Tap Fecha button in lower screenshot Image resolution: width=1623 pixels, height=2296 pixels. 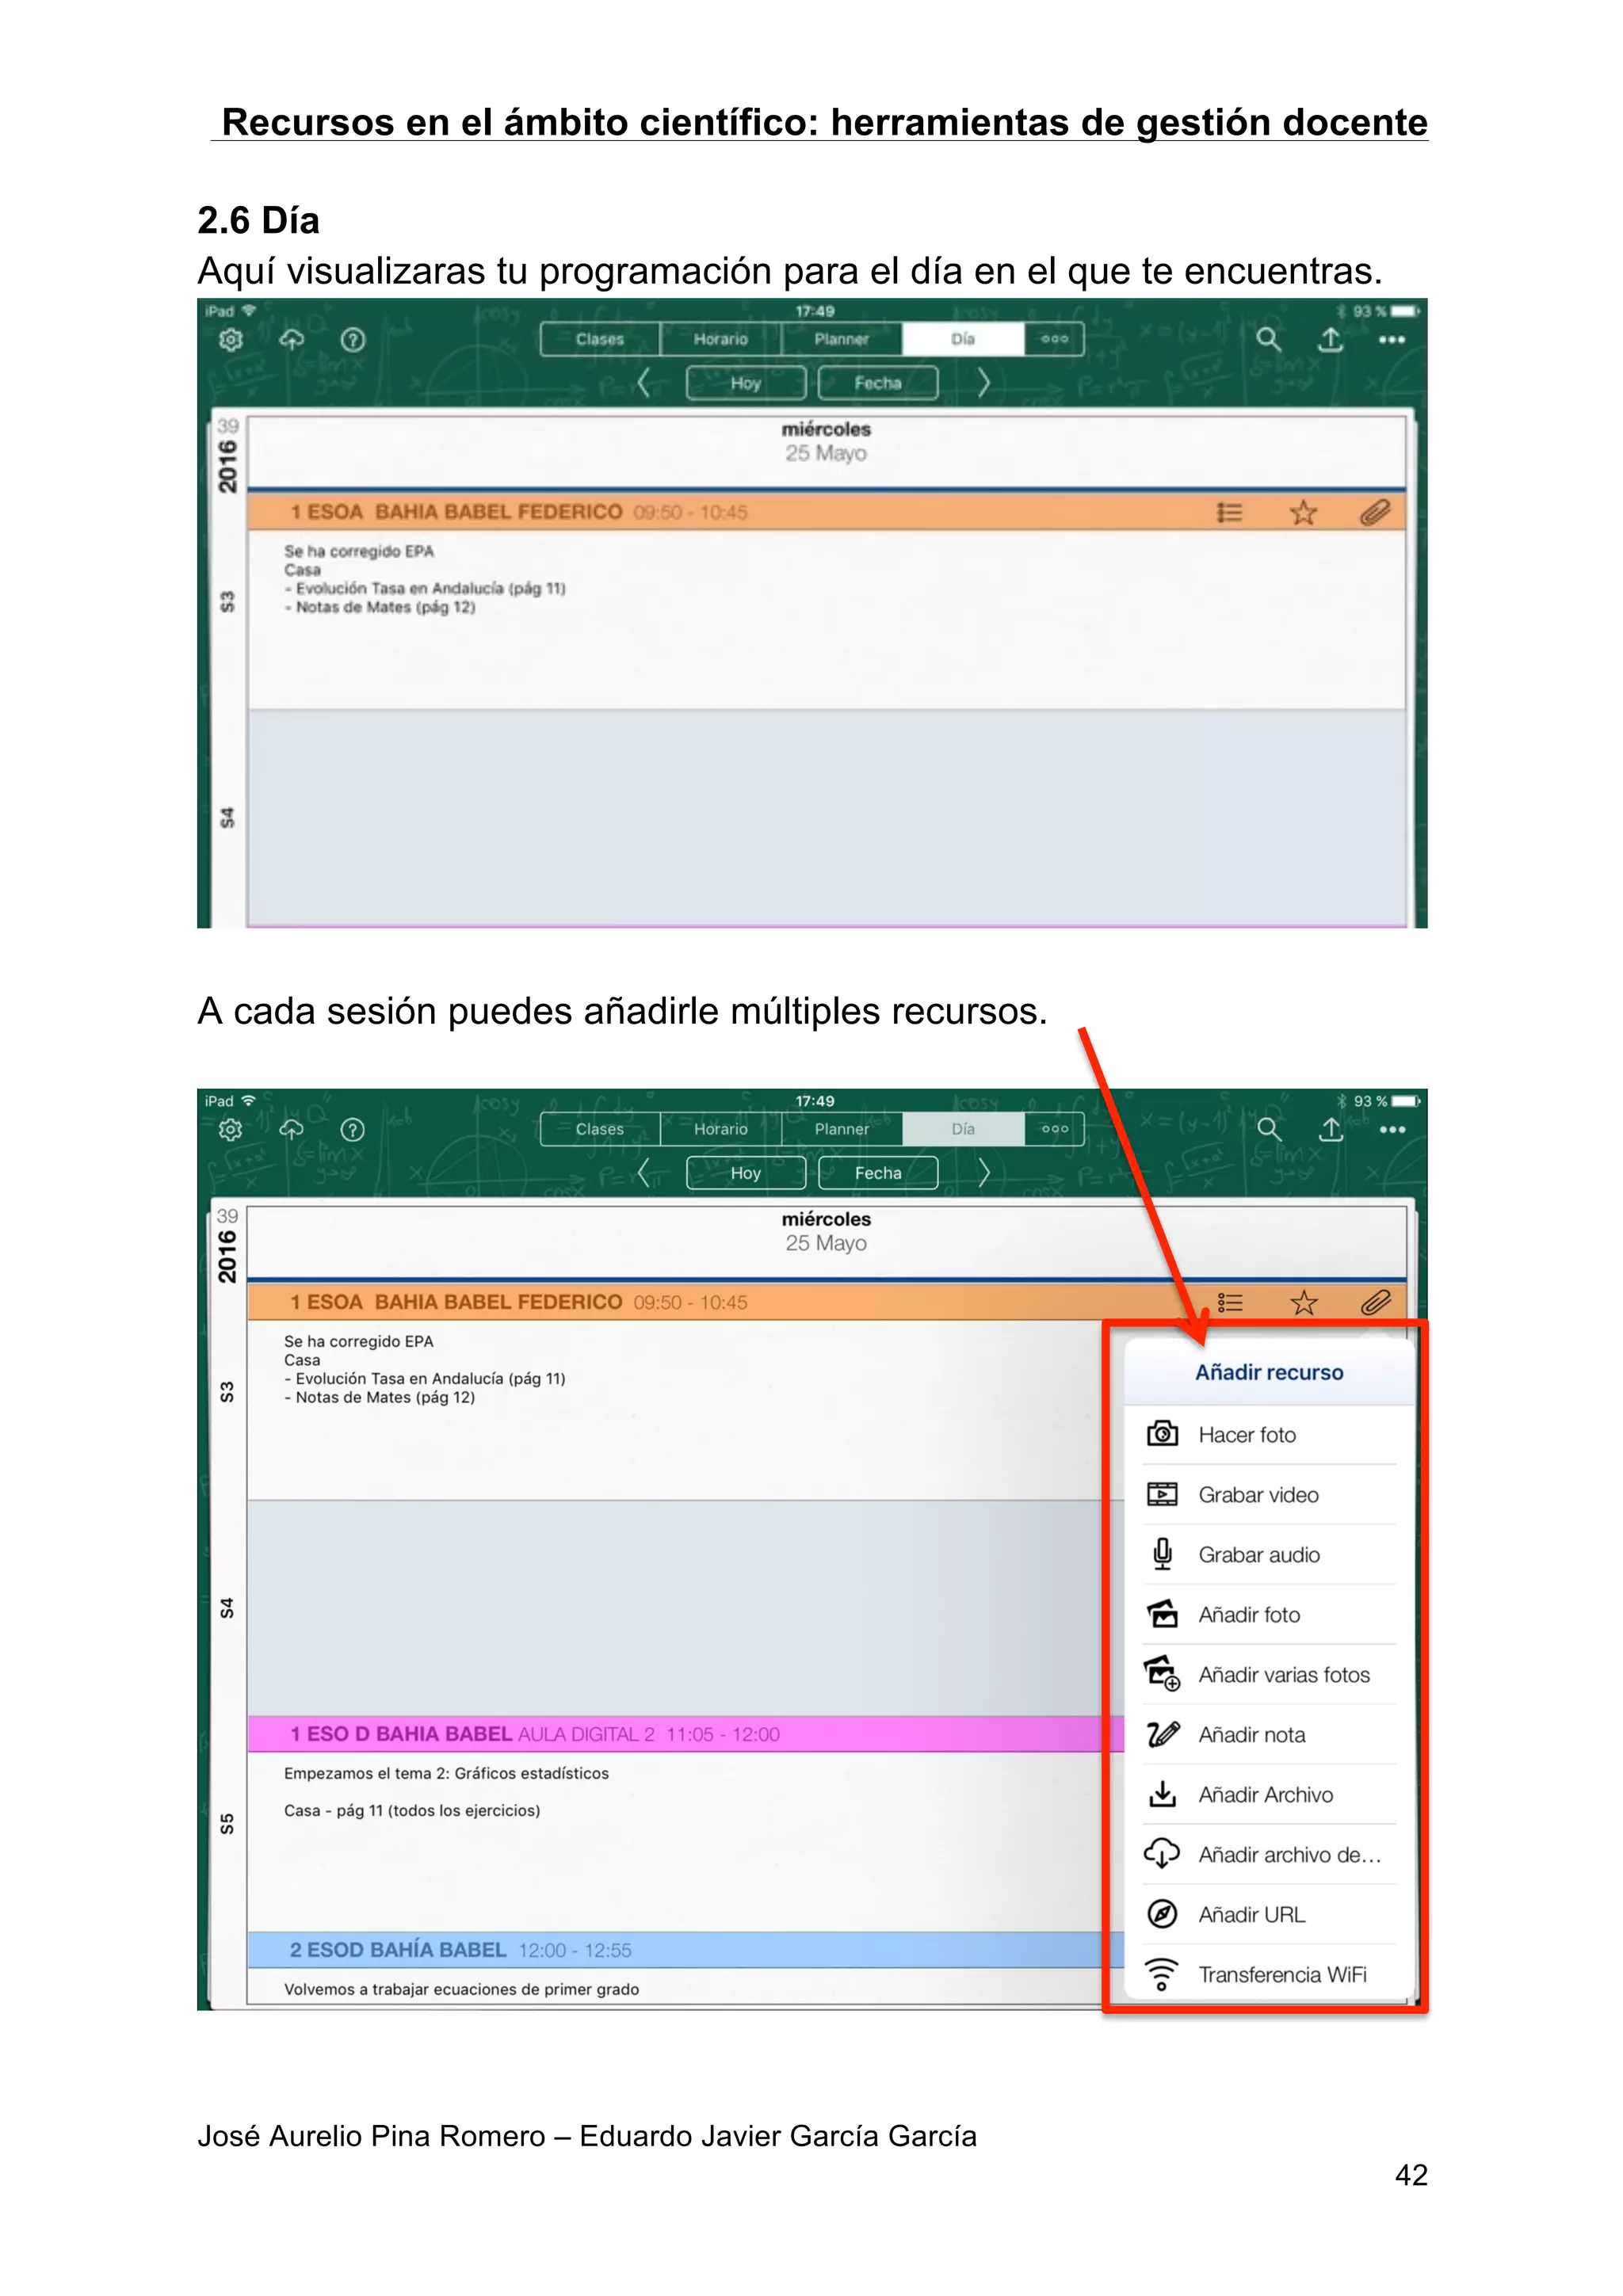click(x=878, y=1173)
